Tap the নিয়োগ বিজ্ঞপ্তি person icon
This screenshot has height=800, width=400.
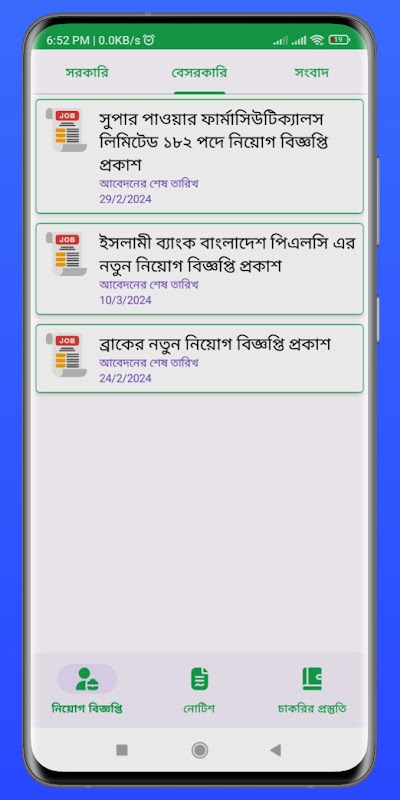click(87, 679)
